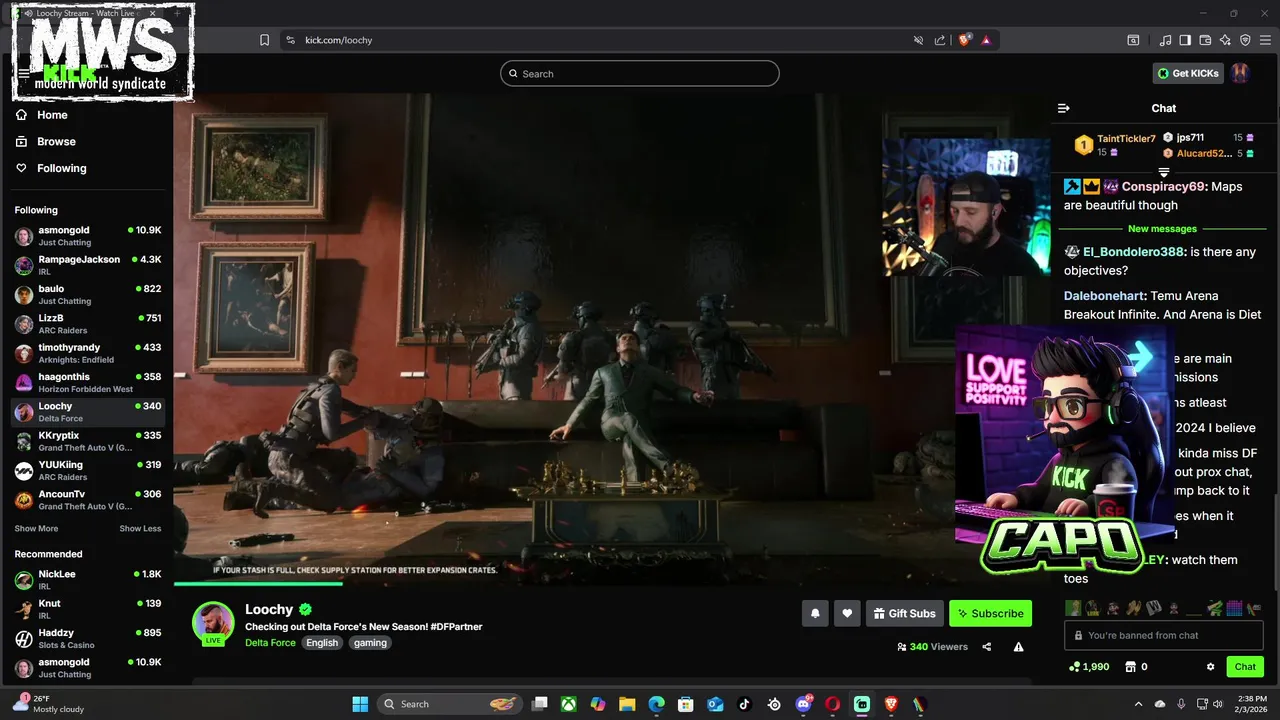
Task: Click the Get KICKs button
Action: [x=1188, y=73]
